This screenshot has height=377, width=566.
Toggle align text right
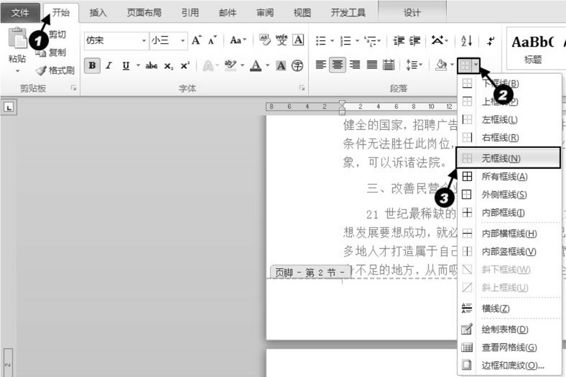click(355, 65)
